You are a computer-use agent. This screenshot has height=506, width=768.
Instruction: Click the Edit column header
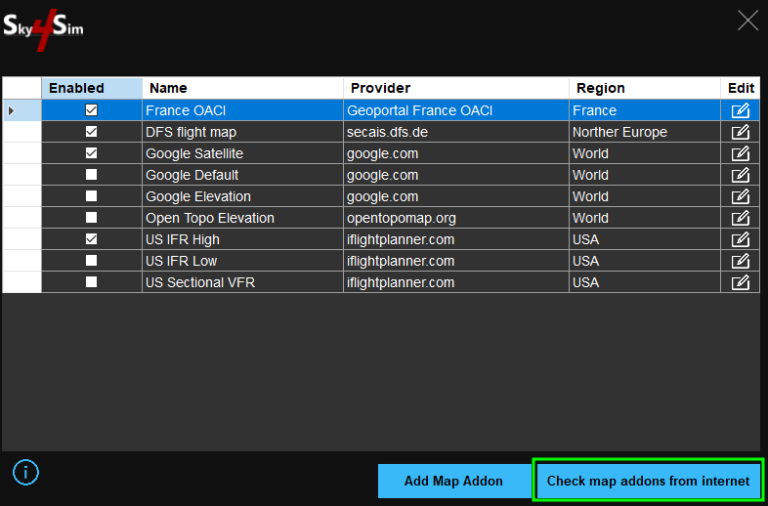tap(741, 88)
